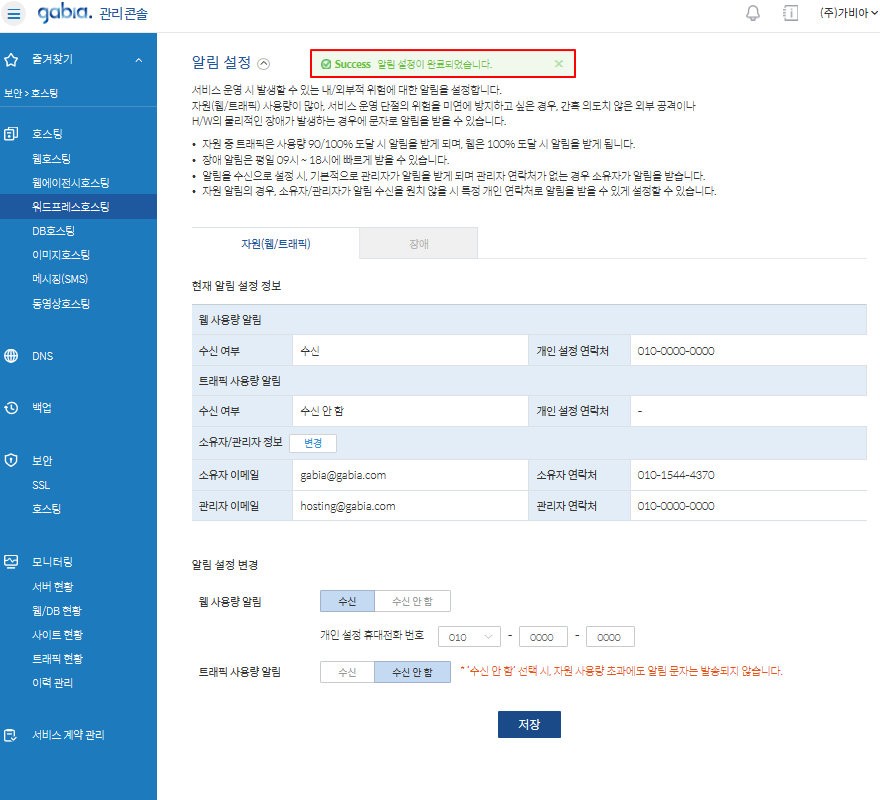The image size is (880, 800).
Task: Select the 자원(웹/트래픽) tab
Action: 275,243
